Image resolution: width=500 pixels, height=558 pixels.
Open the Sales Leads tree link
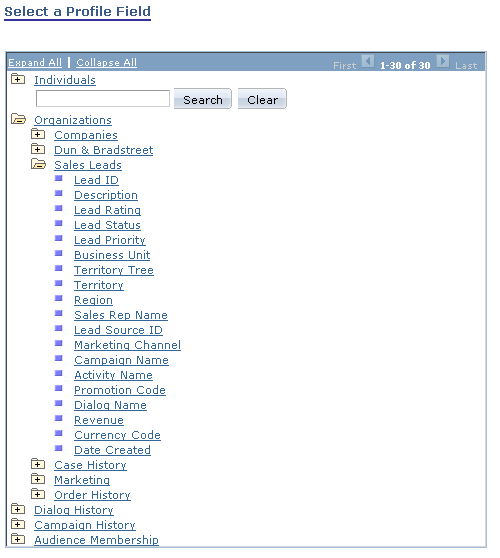pos(88,165)
